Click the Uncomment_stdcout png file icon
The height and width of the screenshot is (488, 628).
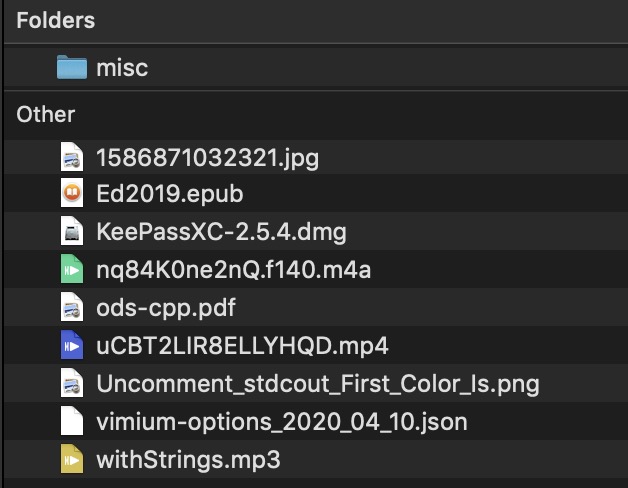(71, 384)
